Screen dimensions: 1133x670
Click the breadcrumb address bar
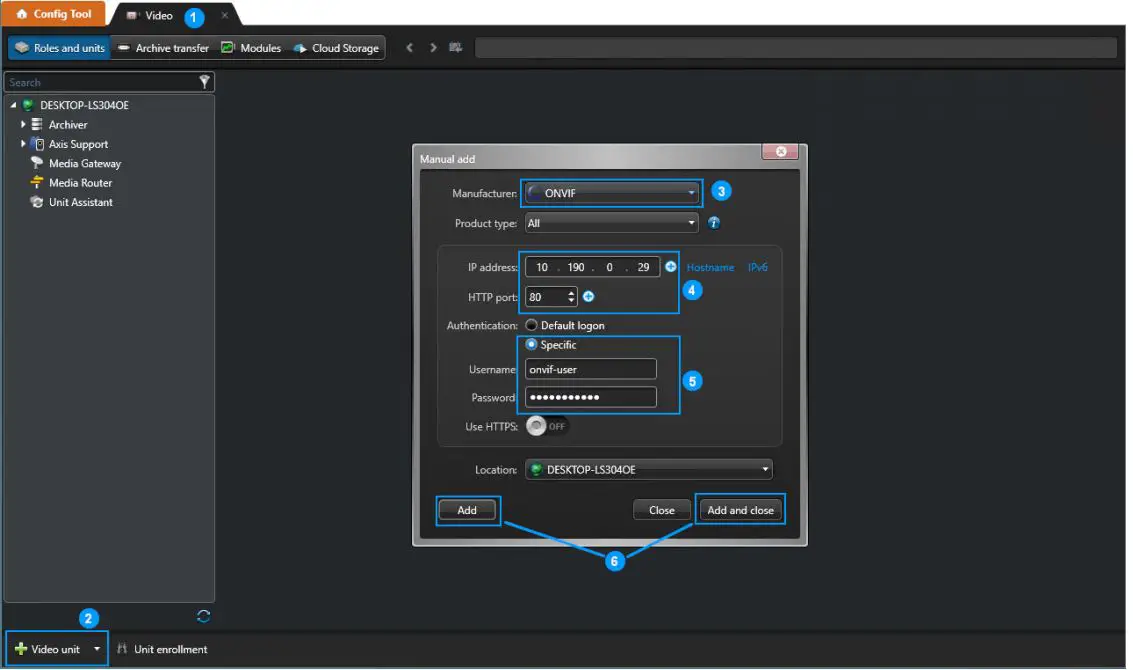click(796, 48)
